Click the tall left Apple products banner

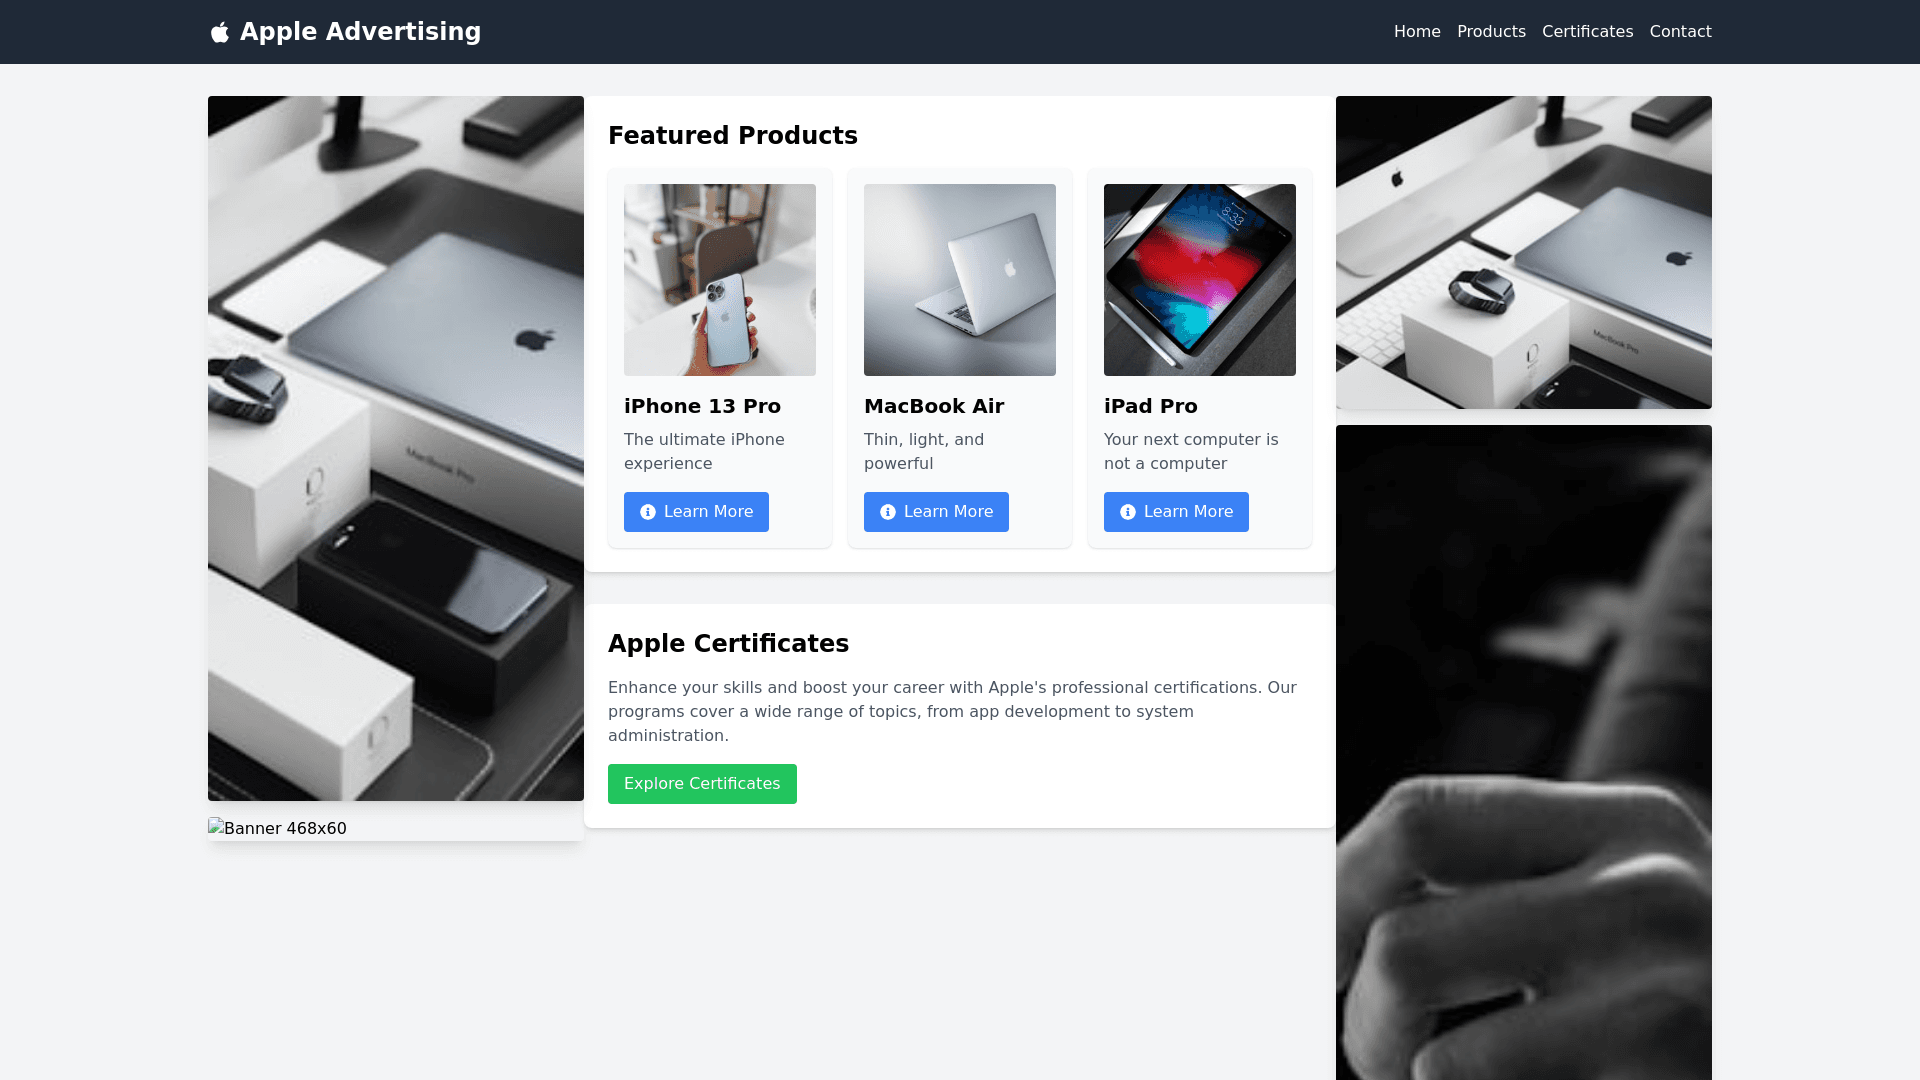pos(396,448)
